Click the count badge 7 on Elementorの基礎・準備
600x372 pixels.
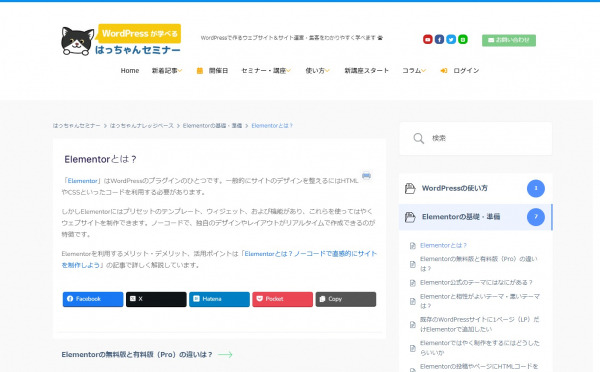tap(536, 217)
